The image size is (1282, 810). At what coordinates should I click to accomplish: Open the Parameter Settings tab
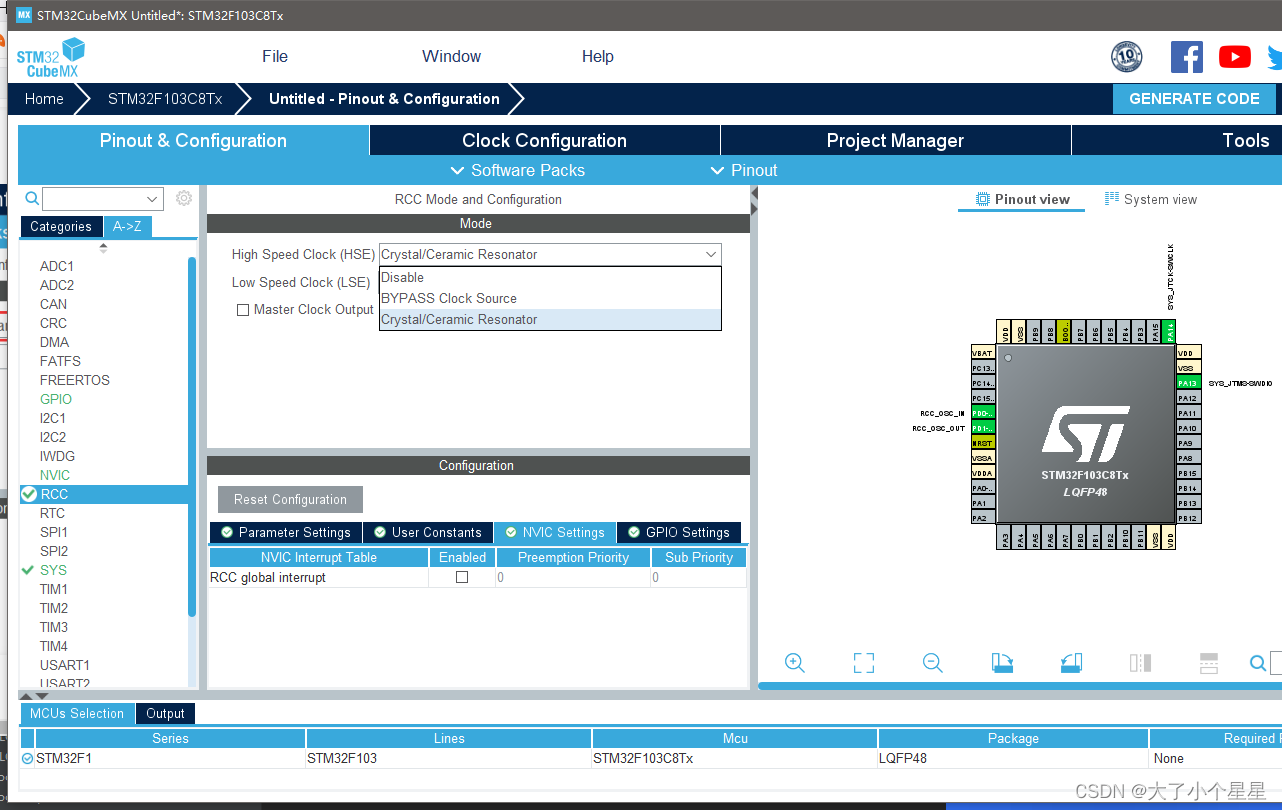pos(286,532)
